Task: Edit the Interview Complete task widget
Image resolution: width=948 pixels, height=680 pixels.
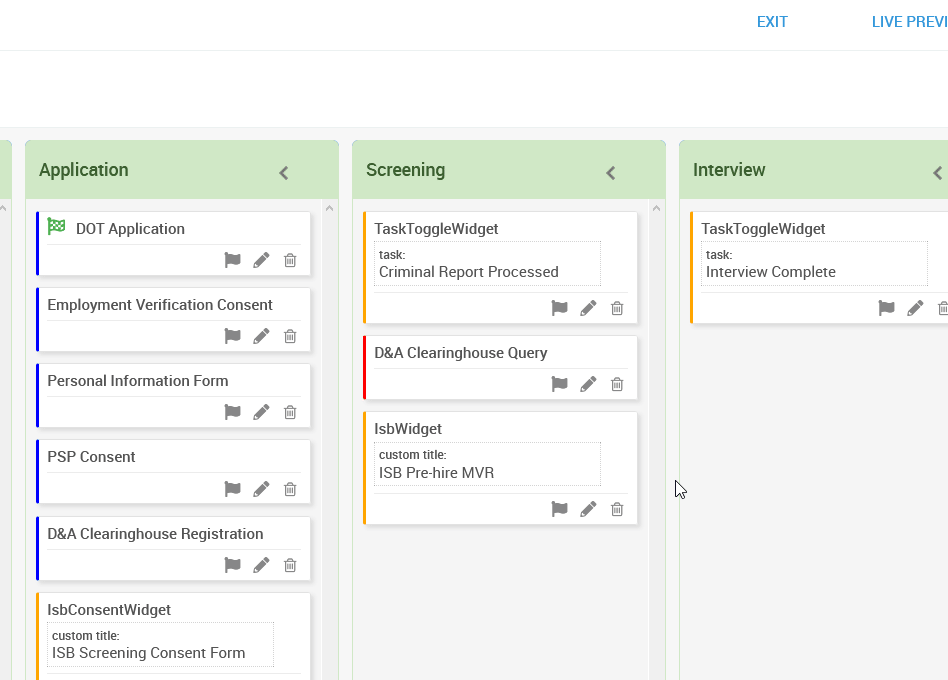Action: (915, 308)
